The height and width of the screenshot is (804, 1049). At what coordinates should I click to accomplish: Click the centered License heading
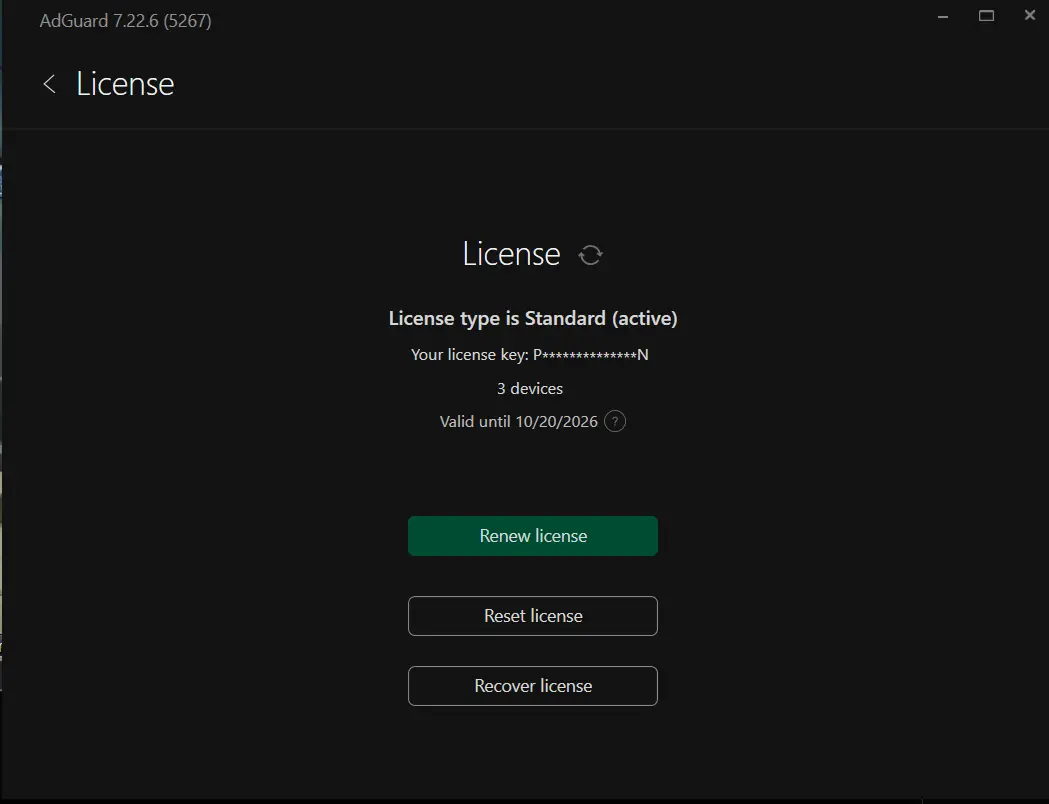tap(511, 254)
